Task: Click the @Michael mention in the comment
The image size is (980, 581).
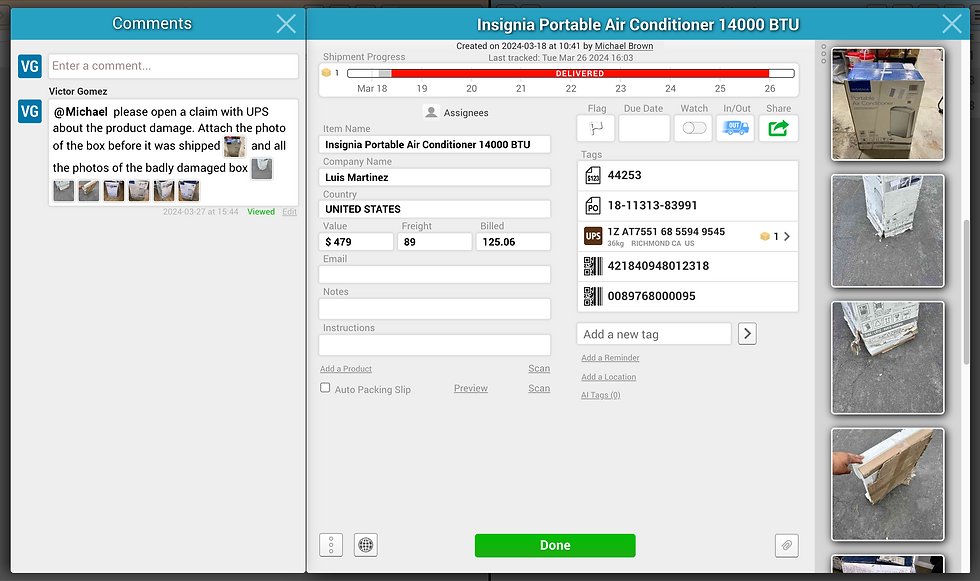Action: pos(81,112)
